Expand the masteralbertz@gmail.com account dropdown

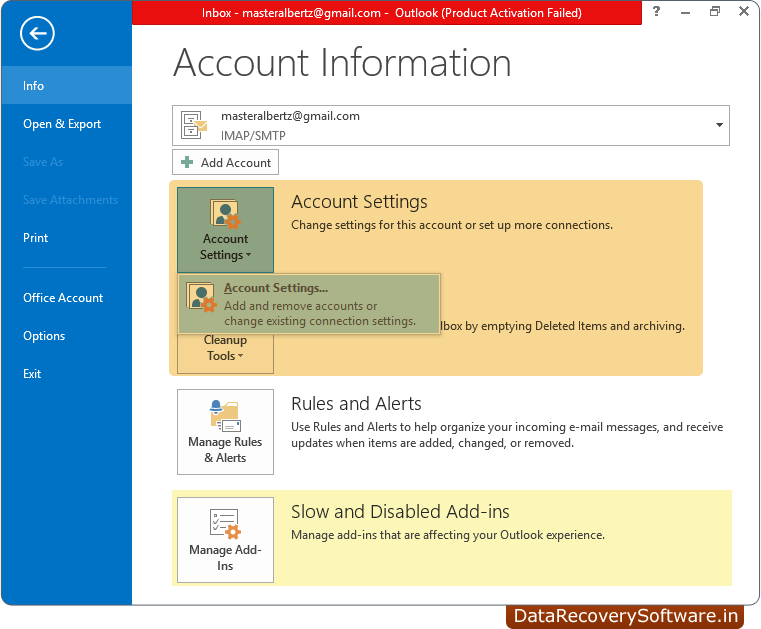coord(450,125)
